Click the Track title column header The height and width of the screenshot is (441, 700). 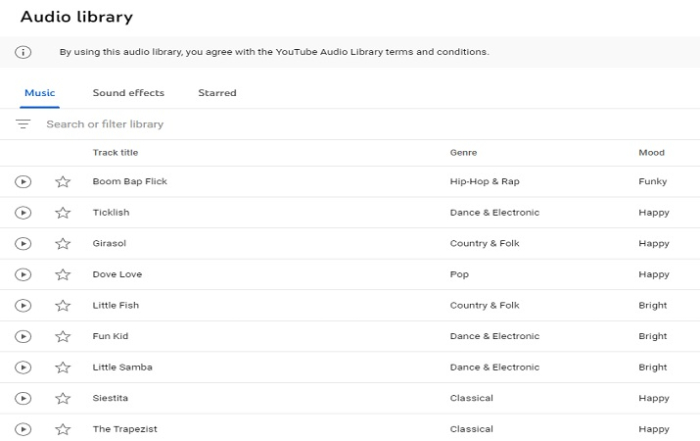coord(115,153)
